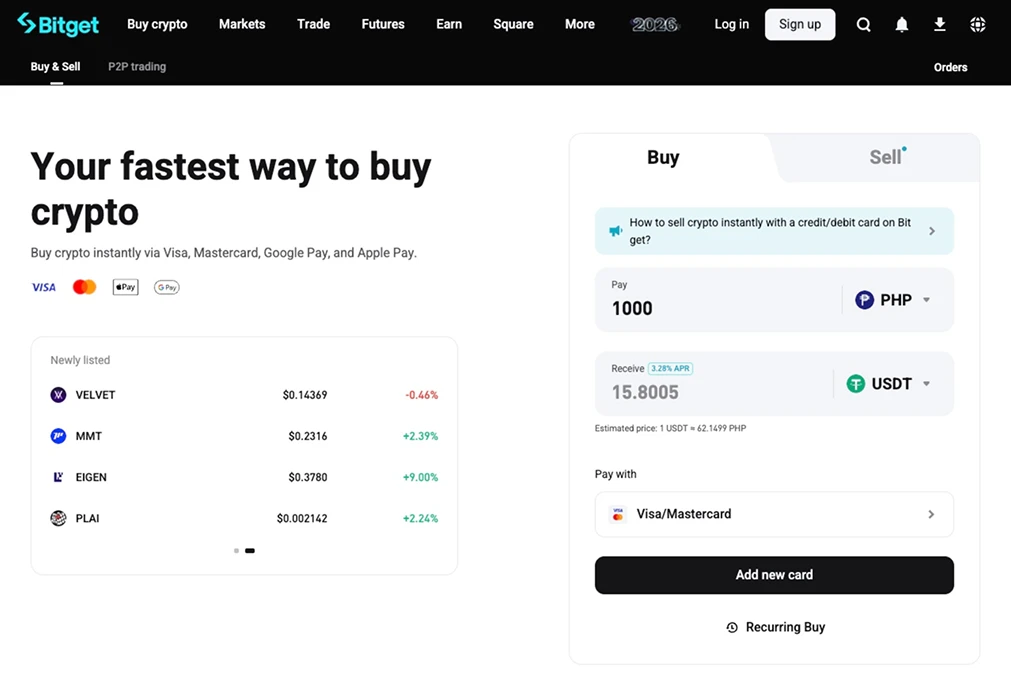Click the EIGEN change +9.00%
Image resolution: width=1011 pixels, height=675 pixels.
click(x=420, y=477)
